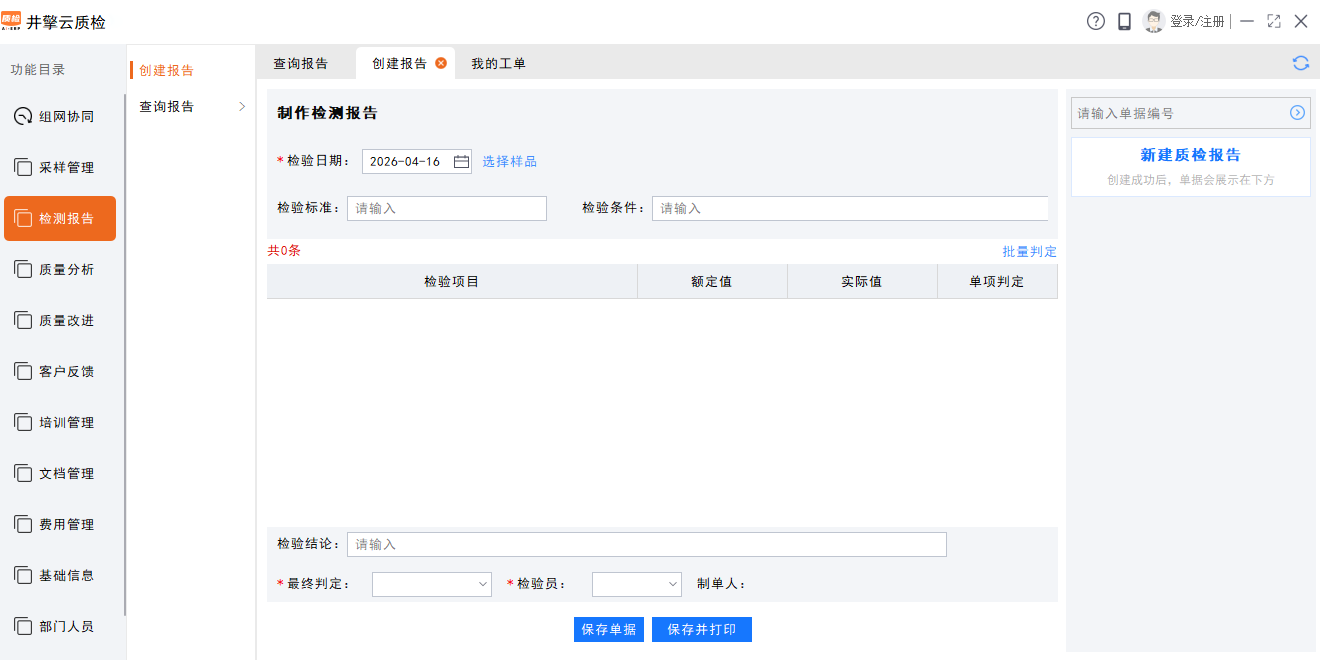This screenshot has height=660, width=1320.
Task: Open the mobile phone icon in the title bar
Action: click(x=1124, y=20)
